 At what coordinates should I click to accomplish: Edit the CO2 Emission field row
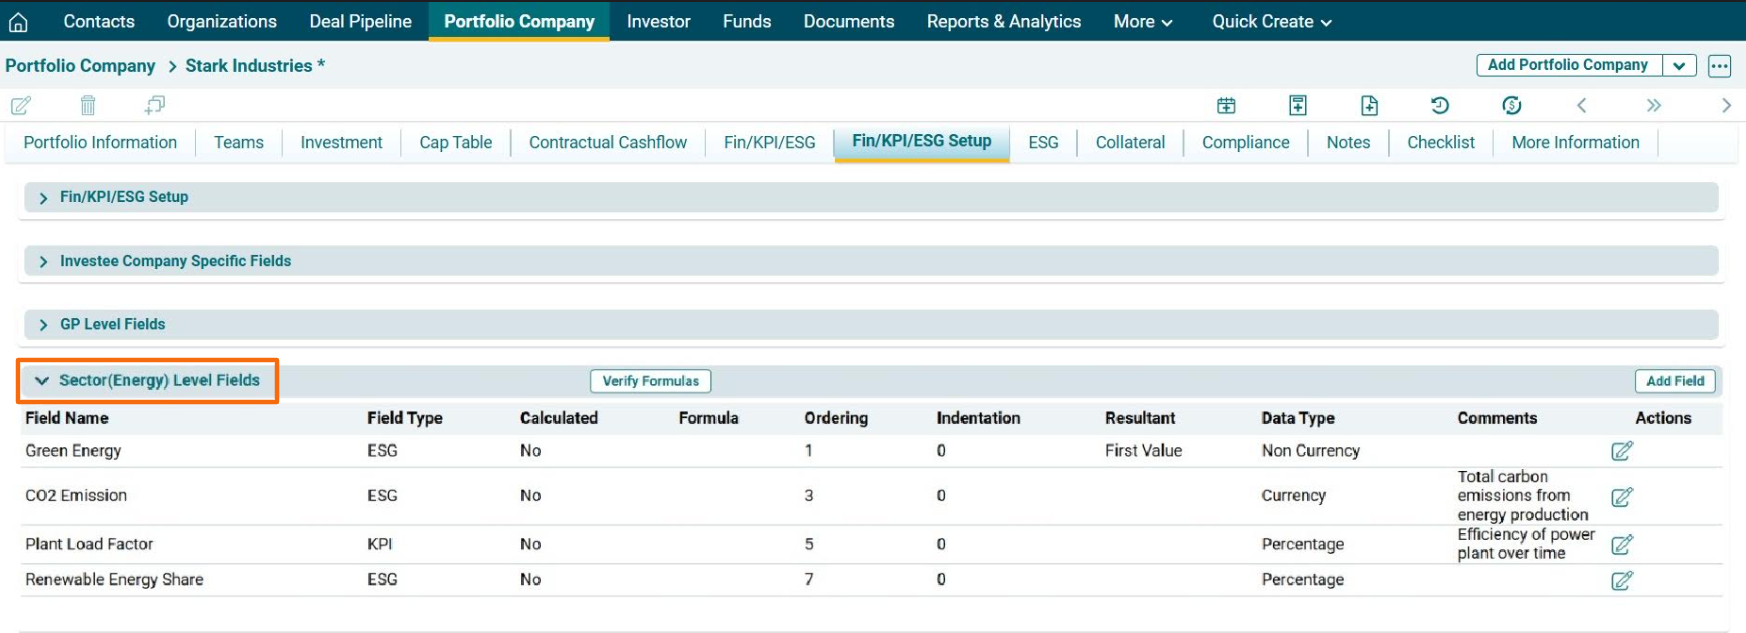point(1621,497)
